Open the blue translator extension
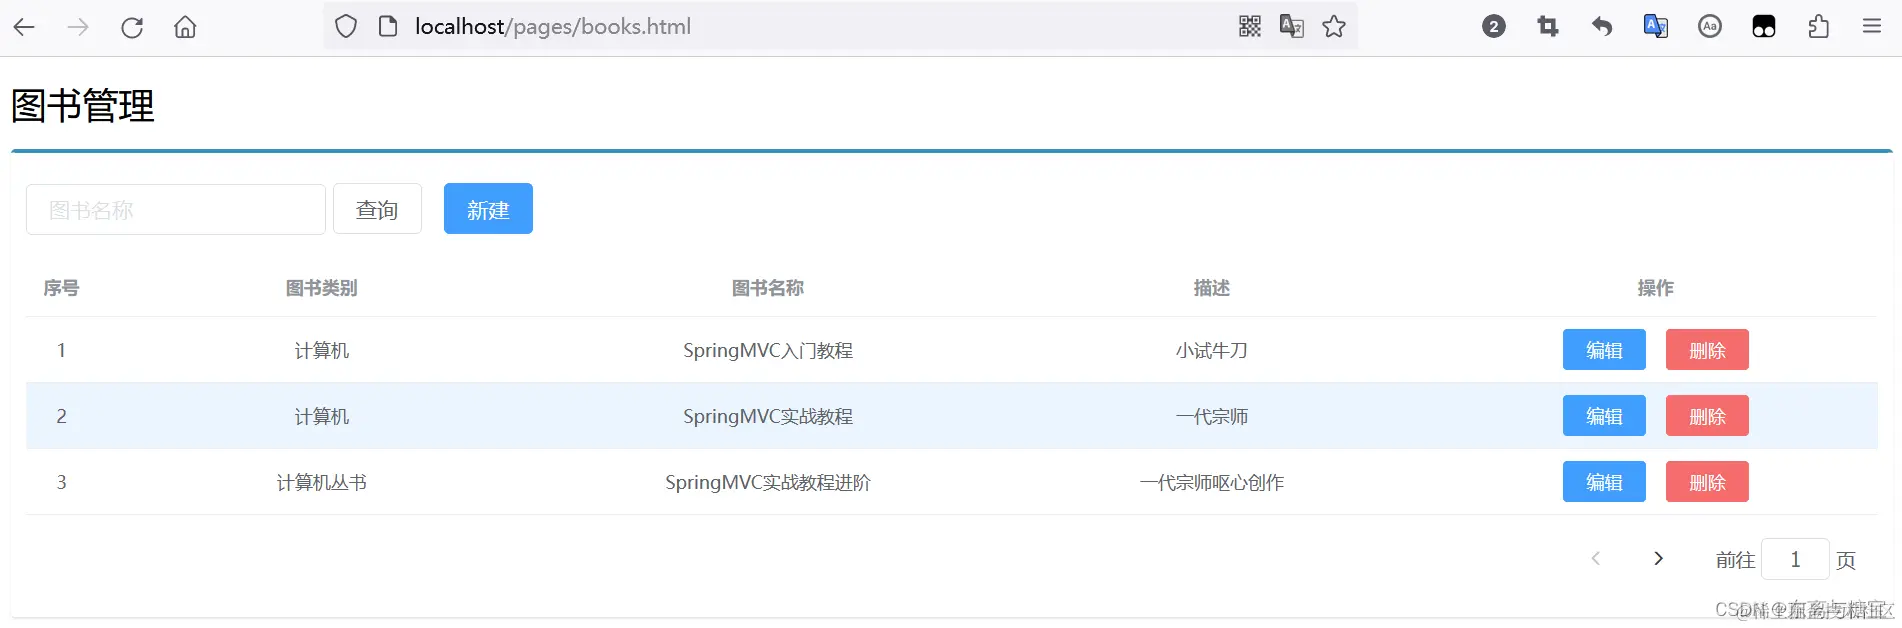This screenshot has height=628, width=1902. coord(1656,27)
